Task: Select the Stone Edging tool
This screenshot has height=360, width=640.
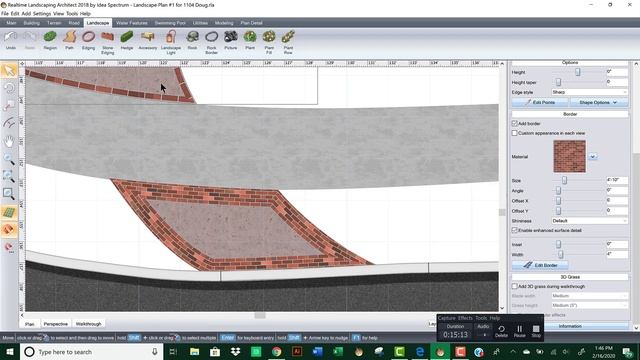Action: pyautogui.click(x=107, y=42)
